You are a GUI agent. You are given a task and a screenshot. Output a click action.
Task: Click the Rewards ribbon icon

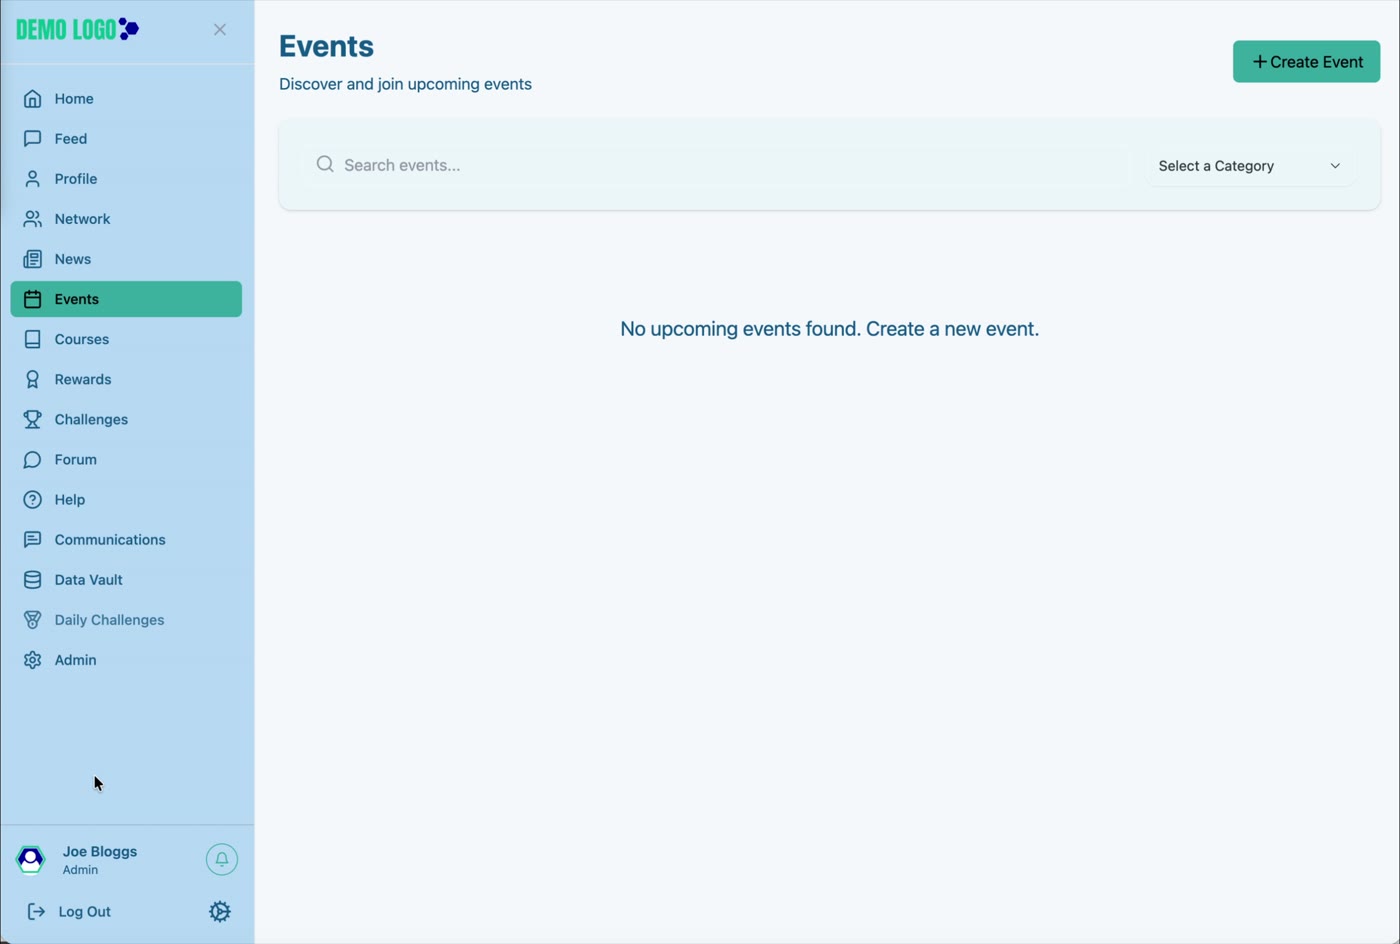[x=33, y=379]
